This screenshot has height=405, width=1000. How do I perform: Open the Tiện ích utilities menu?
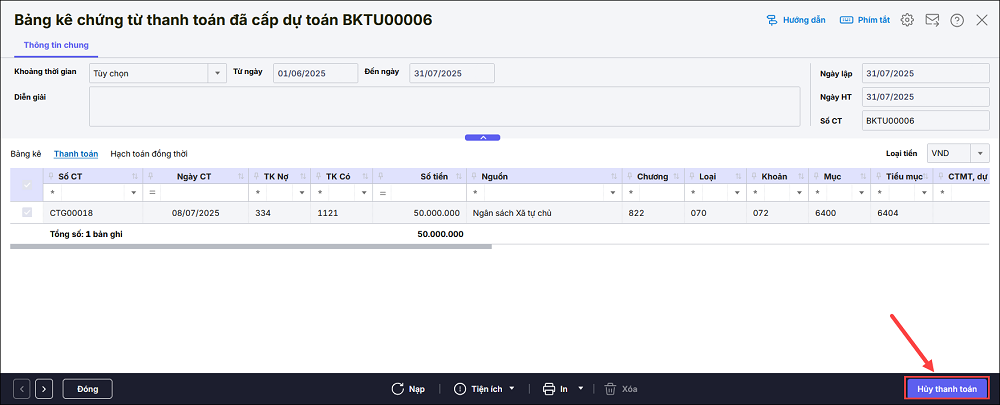click(484, 388)
